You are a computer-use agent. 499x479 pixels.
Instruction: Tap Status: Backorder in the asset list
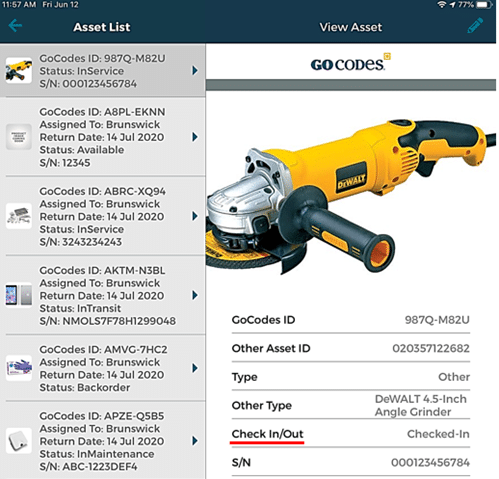(85, 387)
